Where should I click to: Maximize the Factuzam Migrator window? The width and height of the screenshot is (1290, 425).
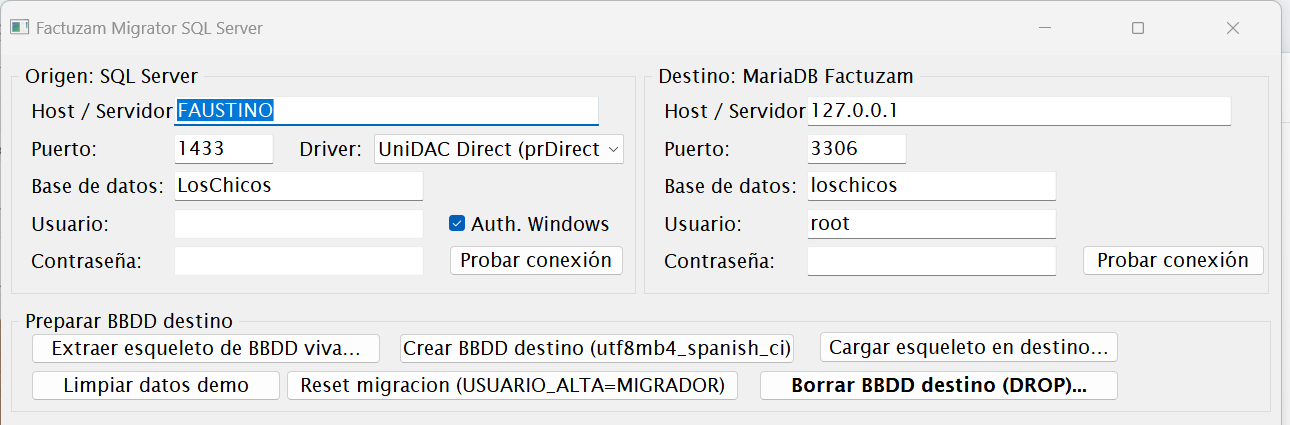coord(1138,28)
